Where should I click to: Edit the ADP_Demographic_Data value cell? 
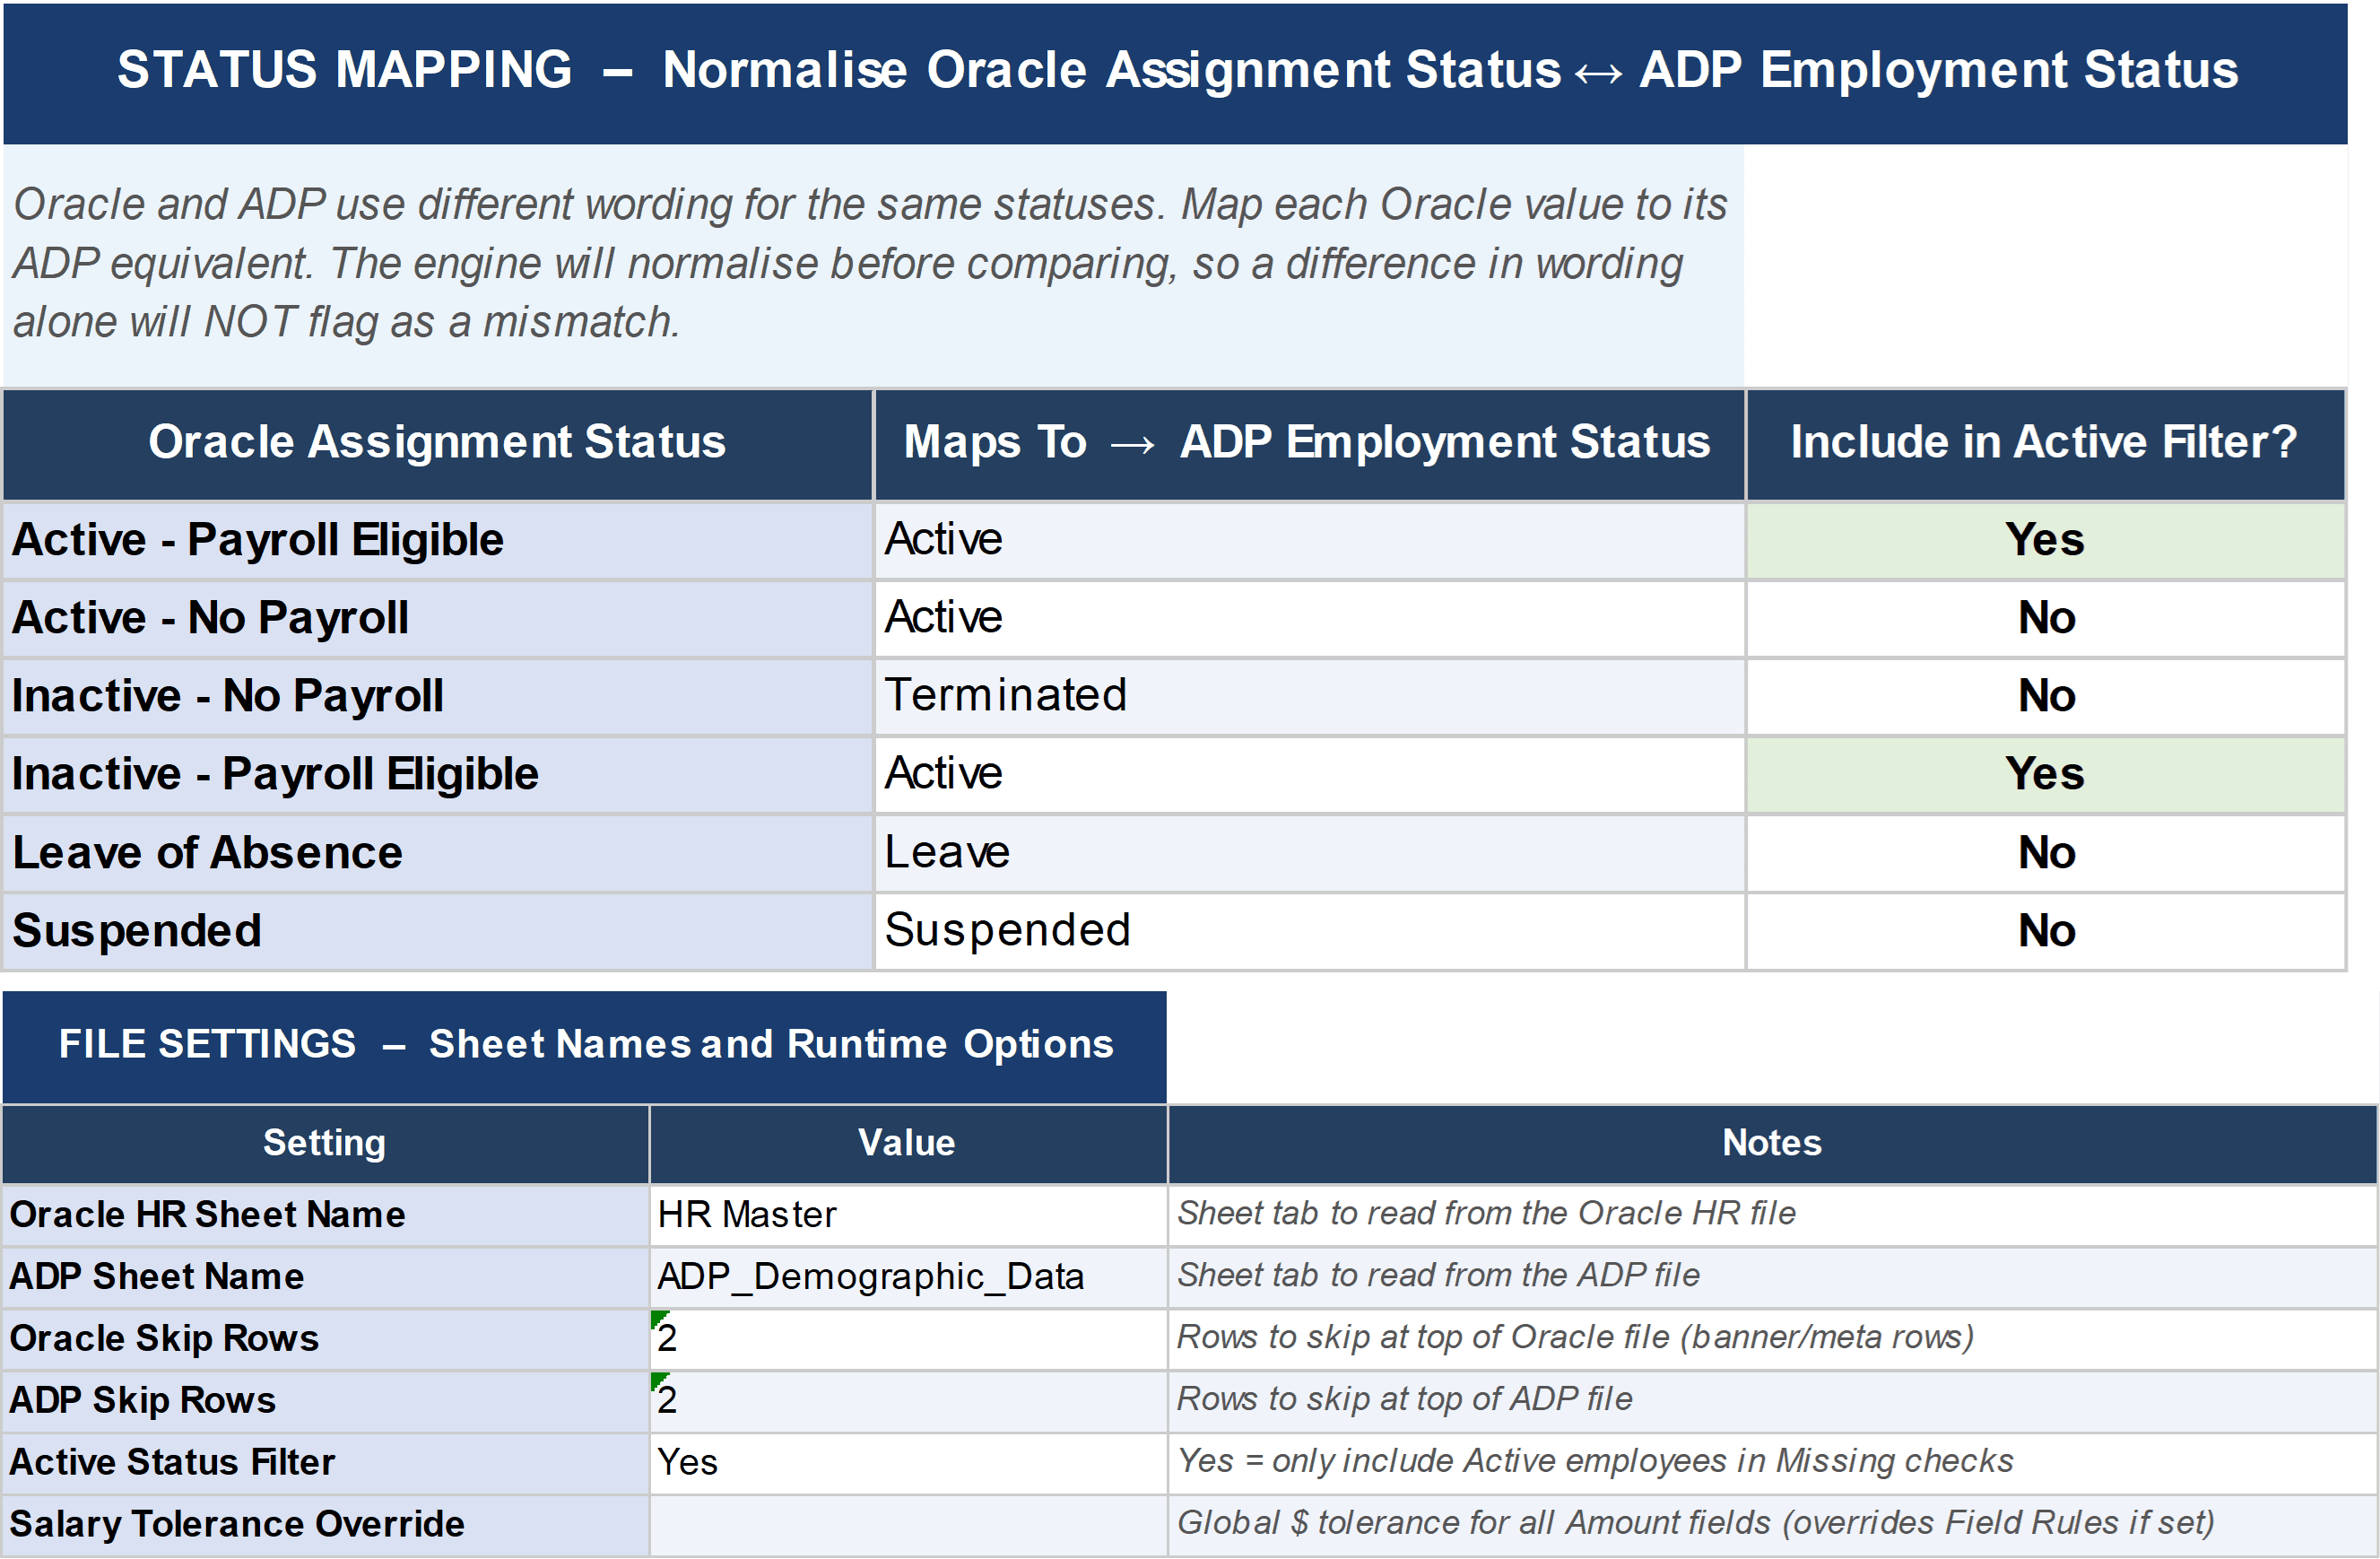(908, 1278)
